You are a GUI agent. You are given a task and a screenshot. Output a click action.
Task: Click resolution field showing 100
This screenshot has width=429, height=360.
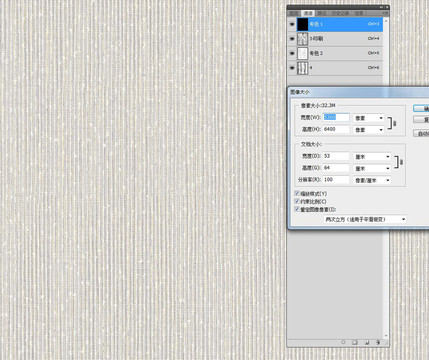pos(336,179)
